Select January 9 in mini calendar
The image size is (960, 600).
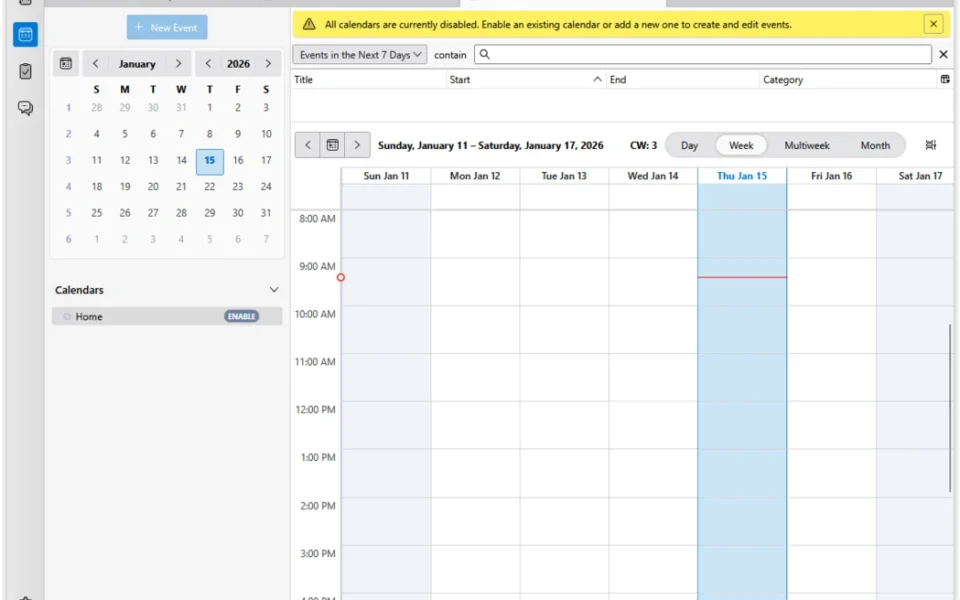(238, 134)
